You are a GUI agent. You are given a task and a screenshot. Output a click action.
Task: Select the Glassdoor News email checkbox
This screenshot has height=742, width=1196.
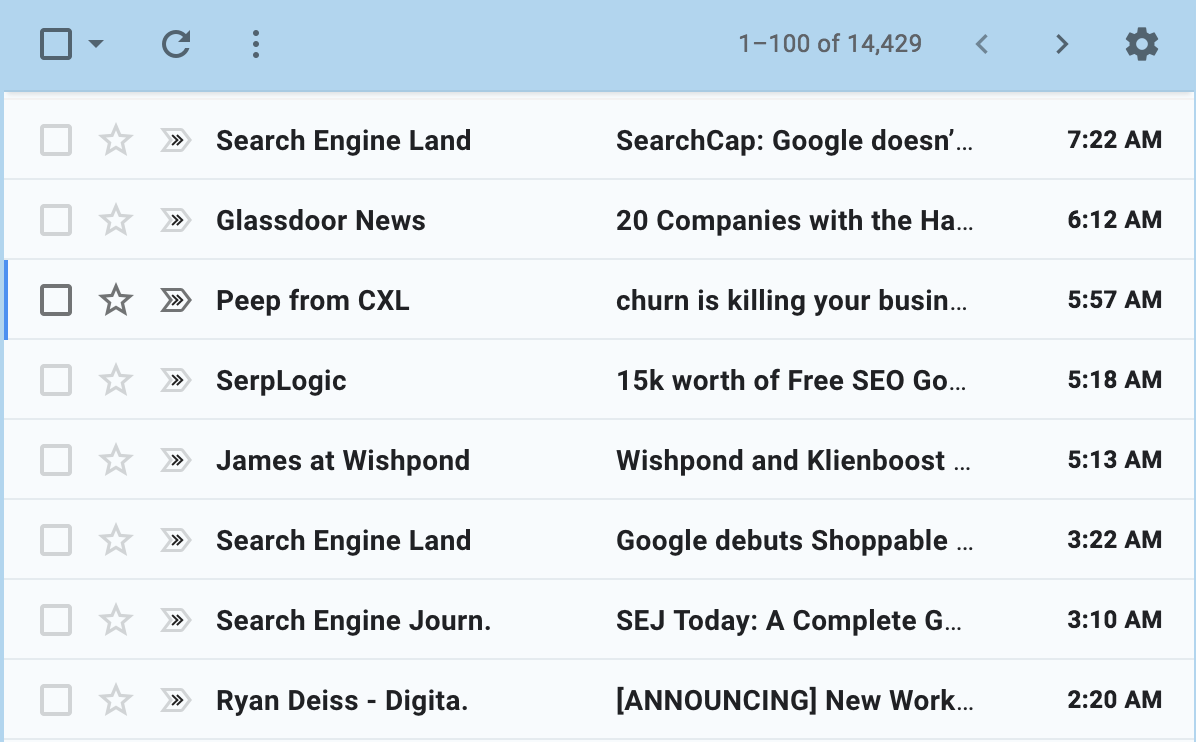(x=56, y=220)
